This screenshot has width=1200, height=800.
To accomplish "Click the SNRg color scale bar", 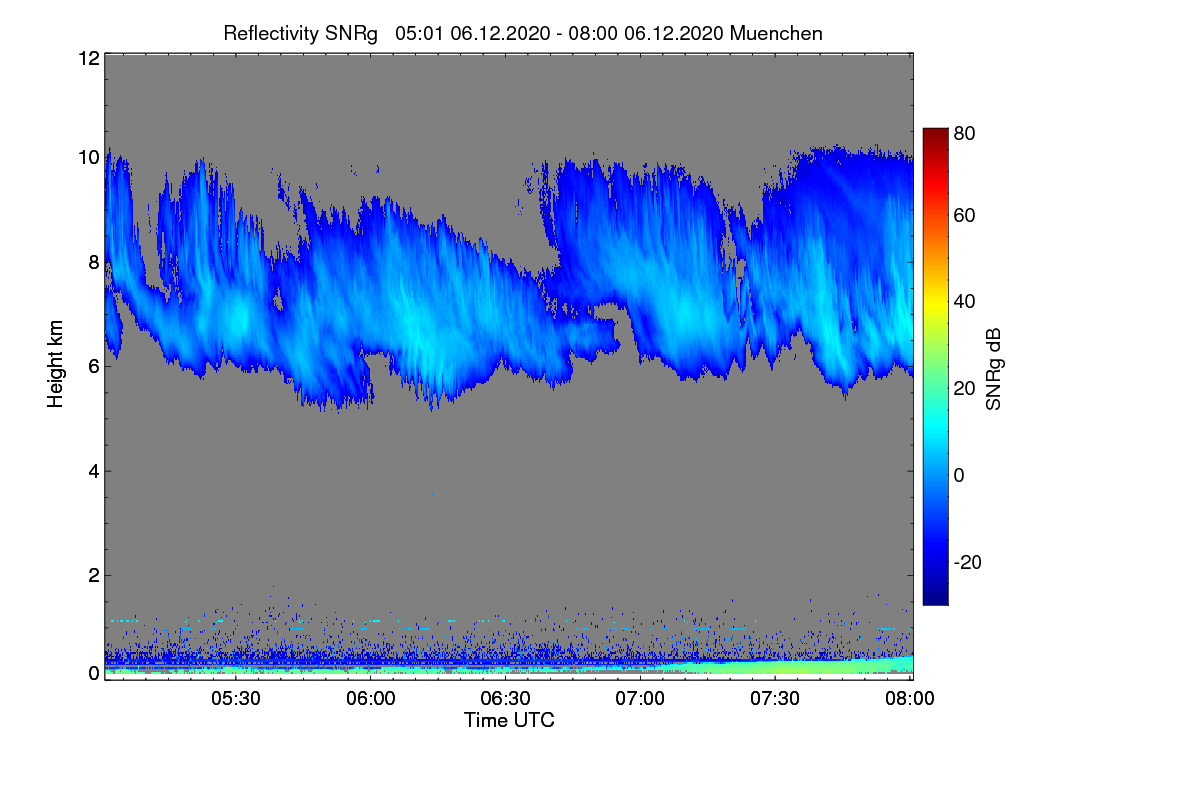I will coord(935,366).
